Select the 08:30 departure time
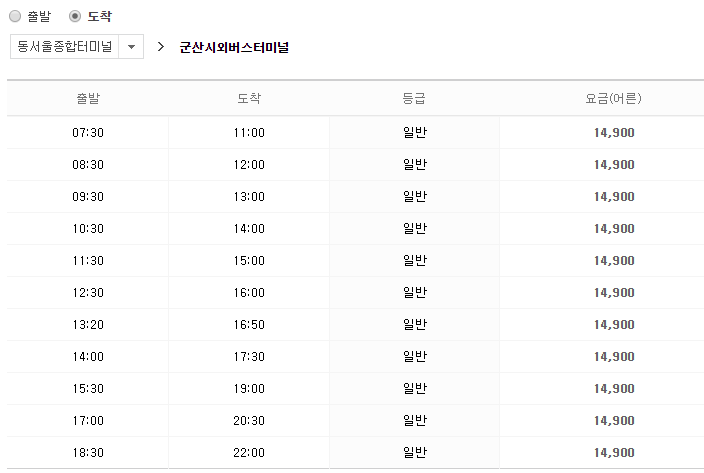The width and height of the screenshot is (704, 473). pyautogui.click(x=88, y=165)
